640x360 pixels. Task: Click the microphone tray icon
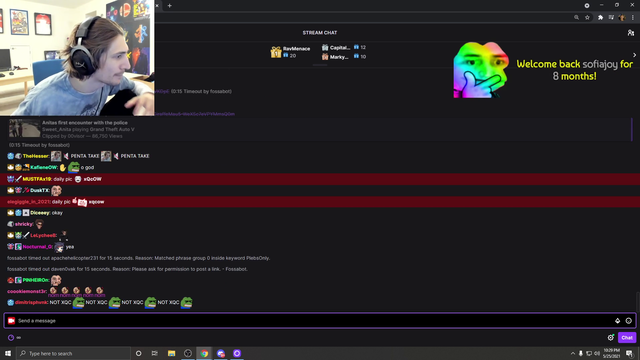click(x=581, y=353)
